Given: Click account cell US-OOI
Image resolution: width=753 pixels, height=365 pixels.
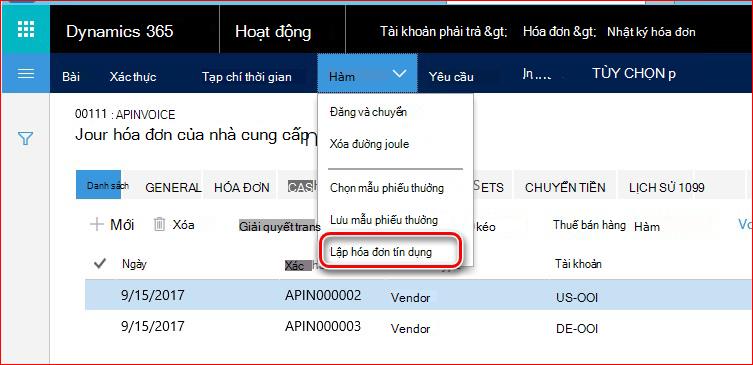Looking at the screenshot, I should coord(576,298).
